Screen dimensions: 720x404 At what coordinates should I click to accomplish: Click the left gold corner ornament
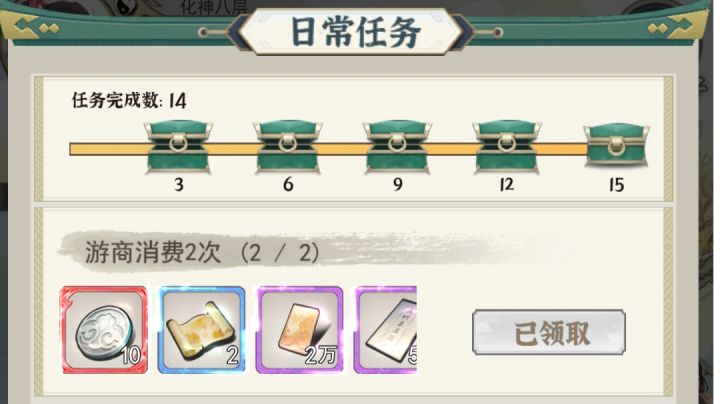(x=35, y=26)
